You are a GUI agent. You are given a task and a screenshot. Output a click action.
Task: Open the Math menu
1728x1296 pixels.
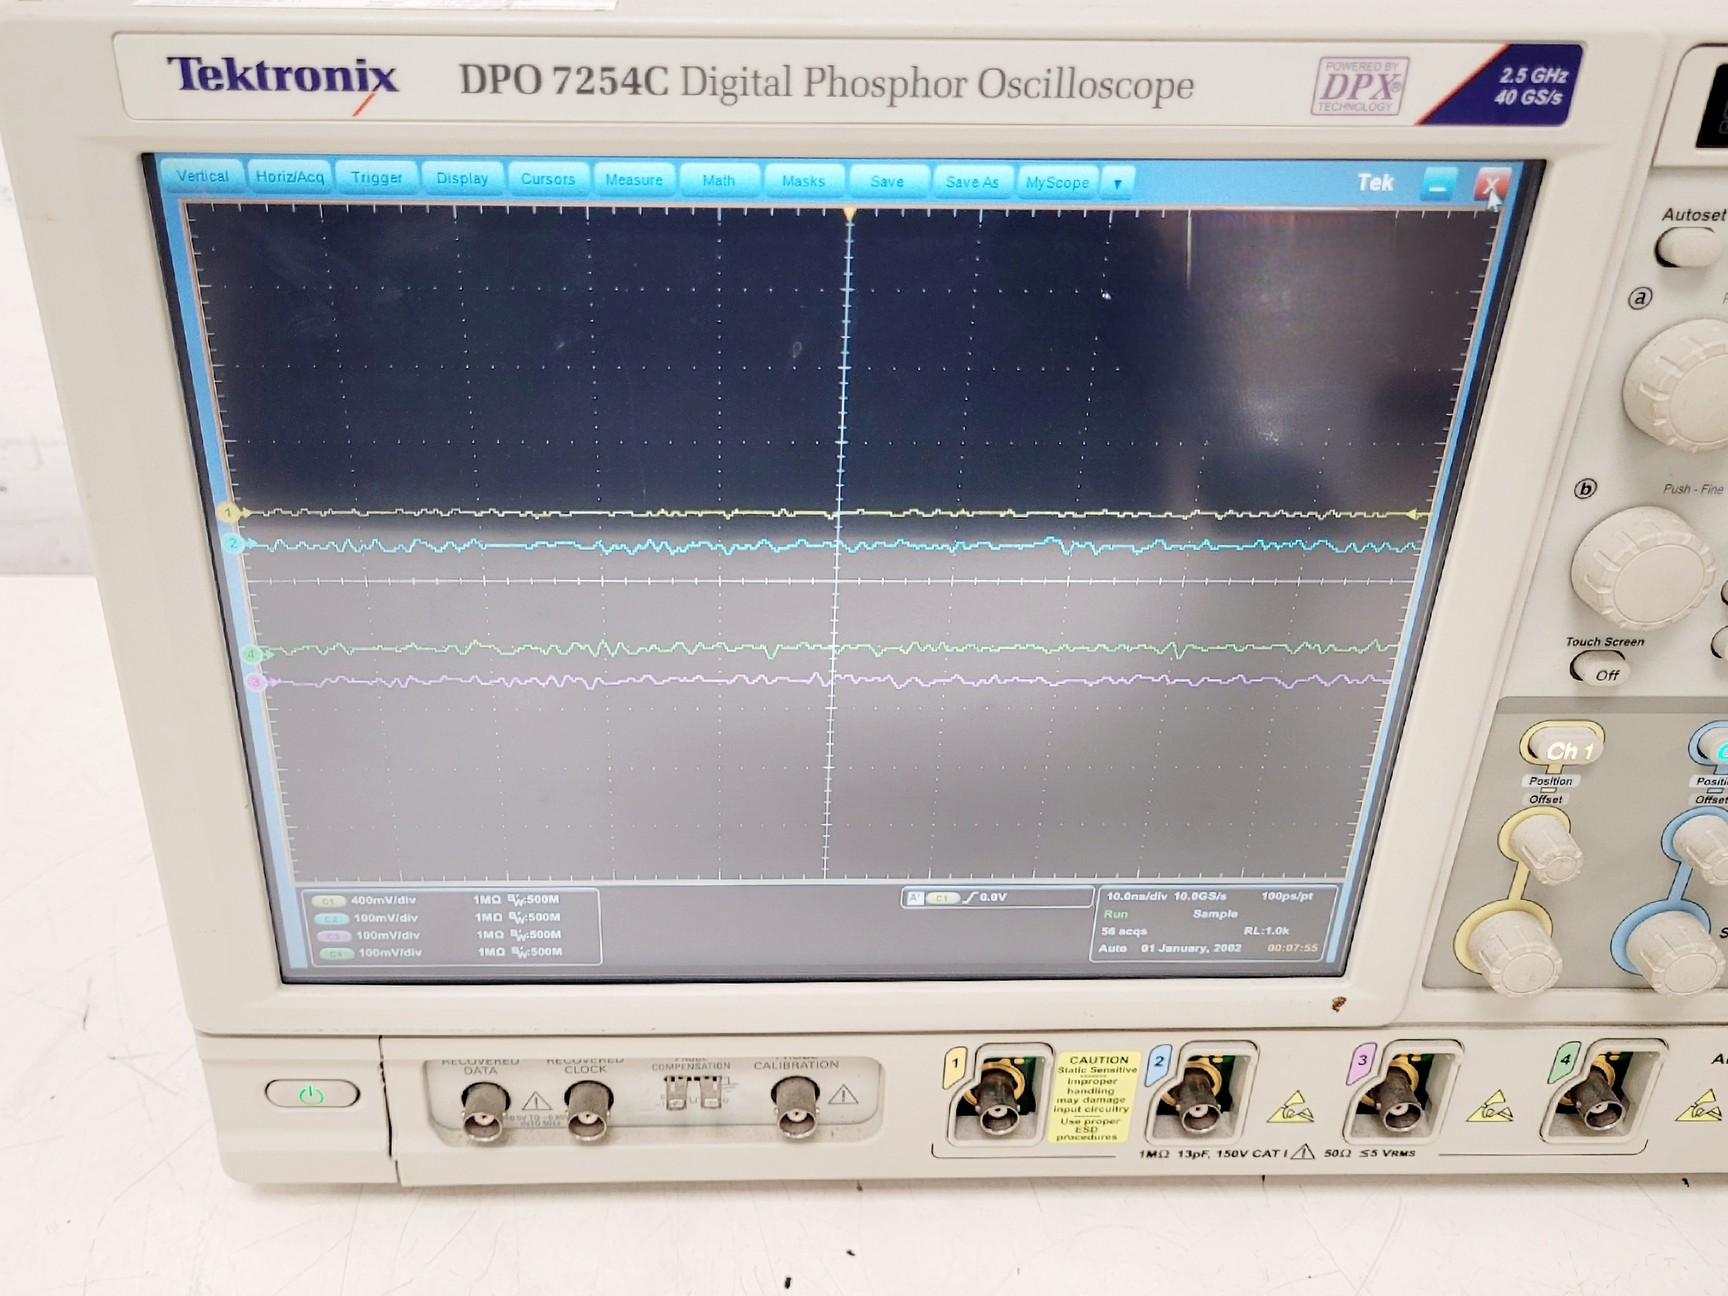pos(718,181)
